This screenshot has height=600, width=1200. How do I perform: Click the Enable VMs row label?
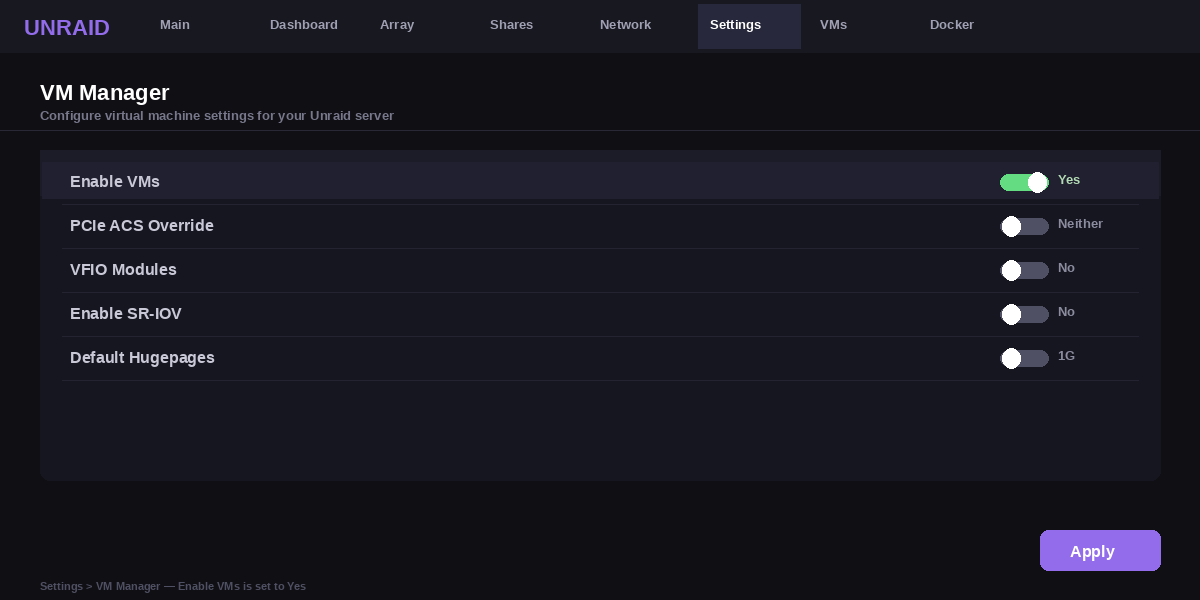pyautogui.click(x=115, y=182)
